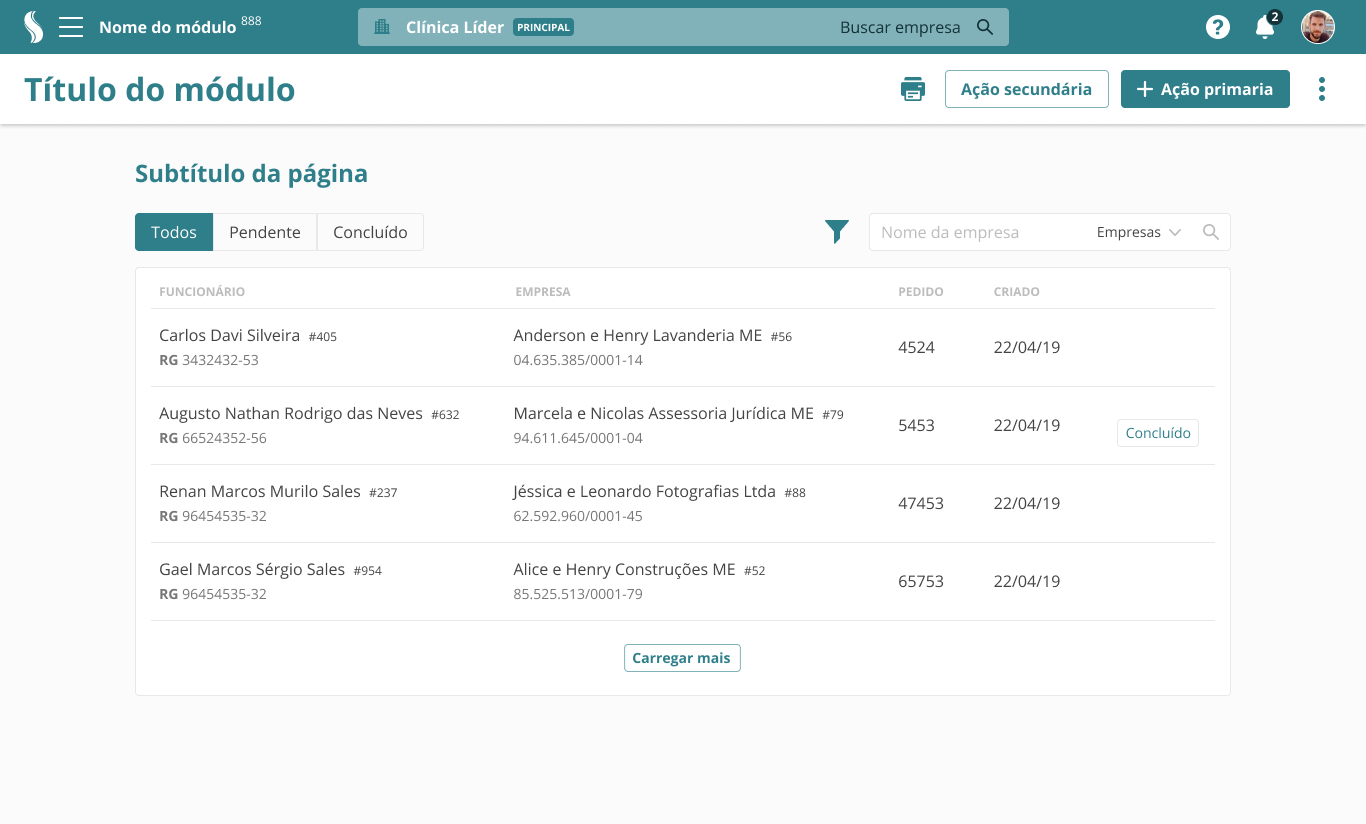This screenshot has width=1366, height=824.
Task: Click CNPJ 62.592.960/0001-45
Action: (578, 516)
